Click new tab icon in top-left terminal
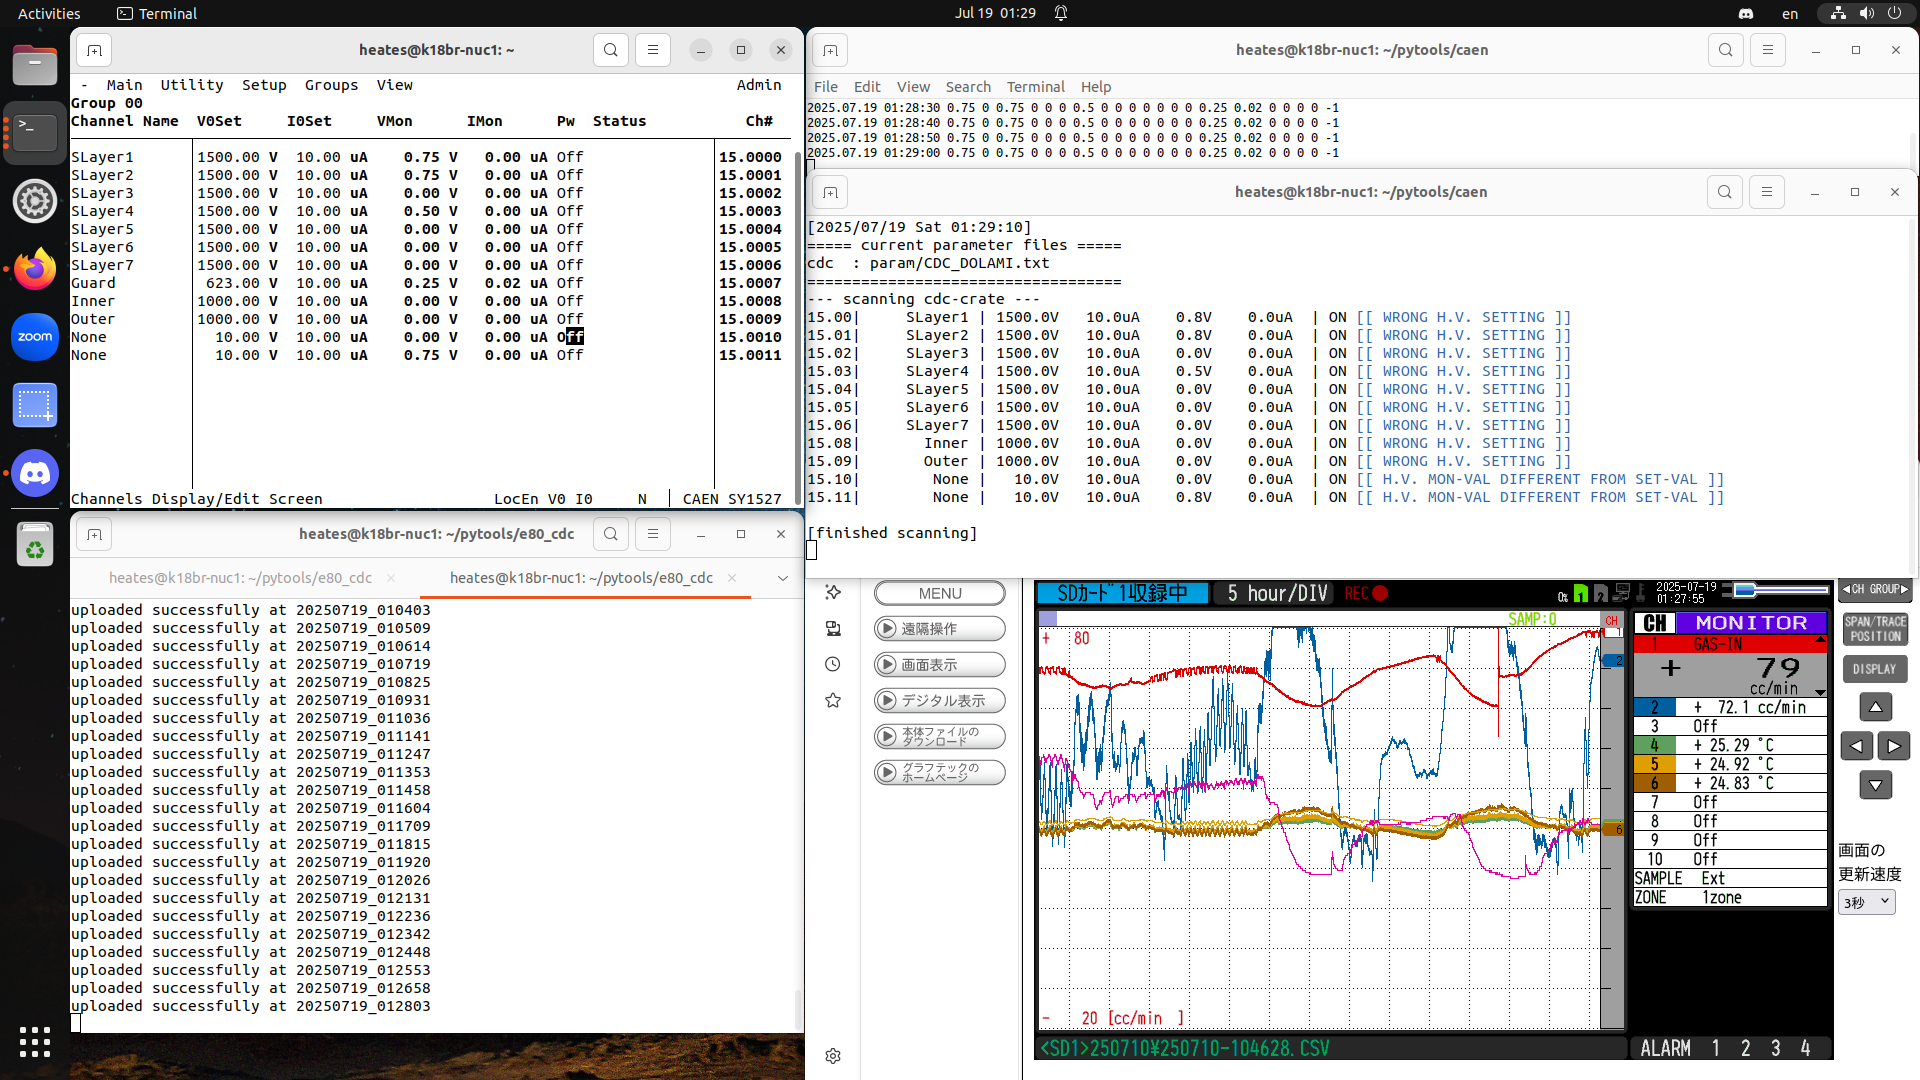1920x1080 pixels. coord(94,50)
